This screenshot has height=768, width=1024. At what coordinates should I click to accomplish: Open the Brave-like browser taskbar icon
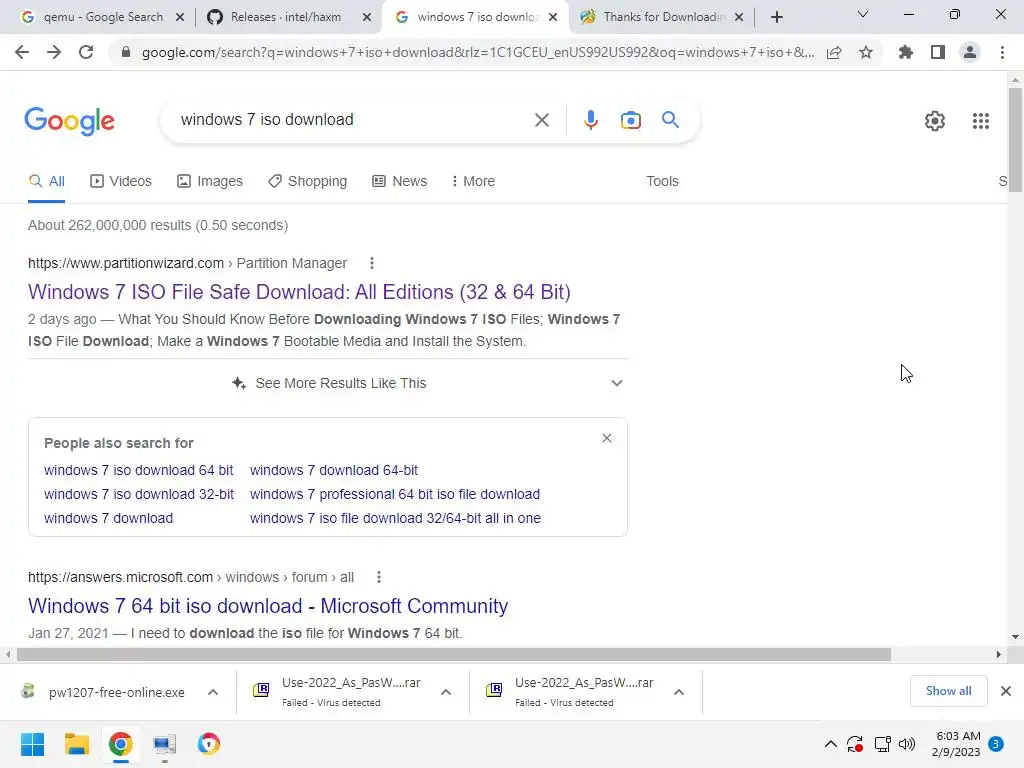(x=208, y=744)
